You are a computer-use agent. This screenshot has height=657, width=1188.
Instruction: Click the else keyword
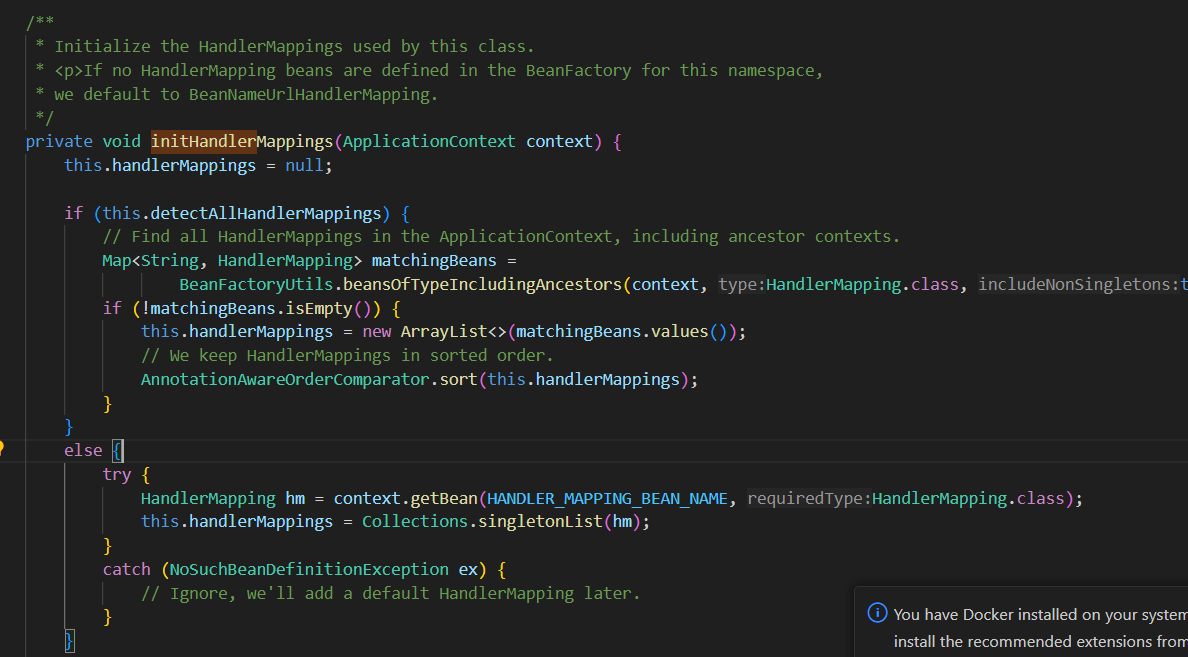[83, 451]
